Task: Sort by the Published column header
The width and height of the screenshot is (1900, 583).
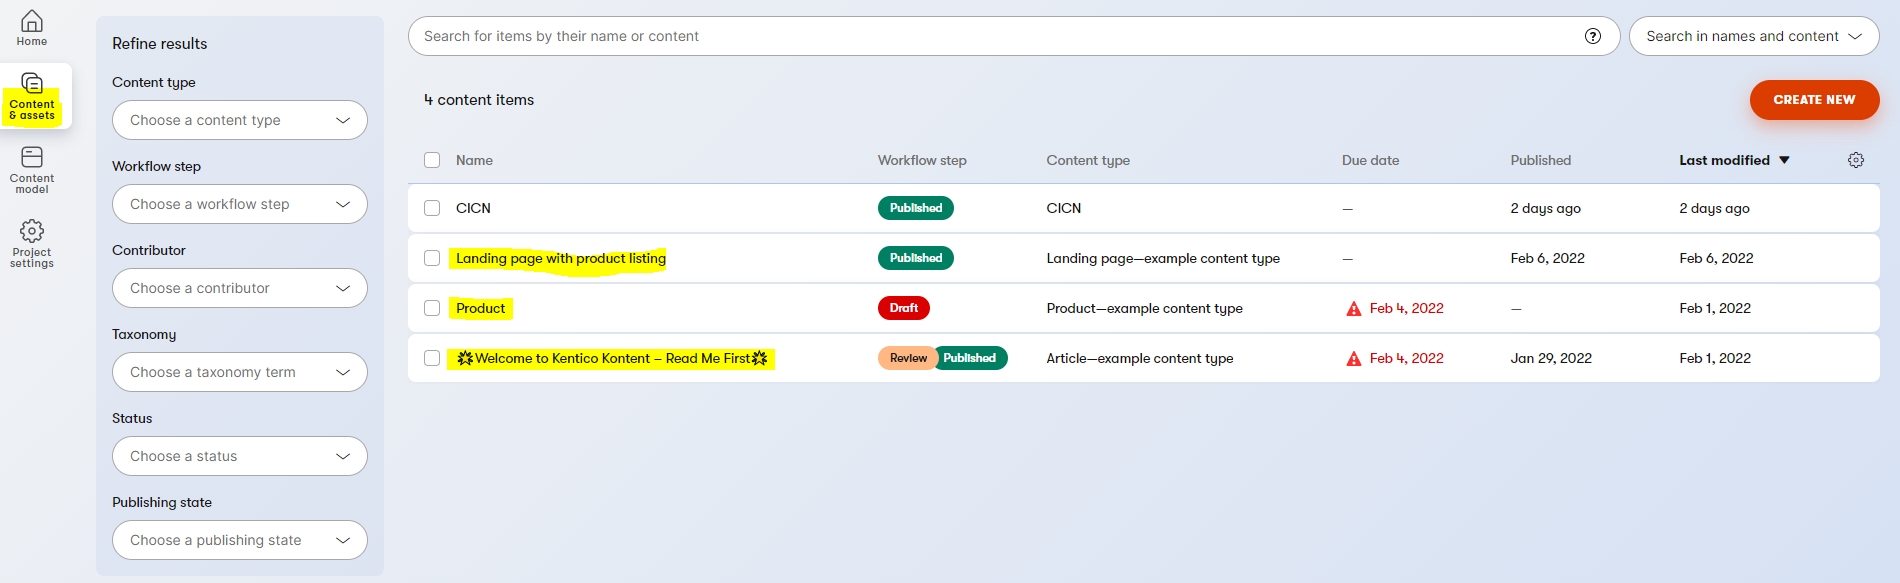Action: click(x=1540, y=160)
